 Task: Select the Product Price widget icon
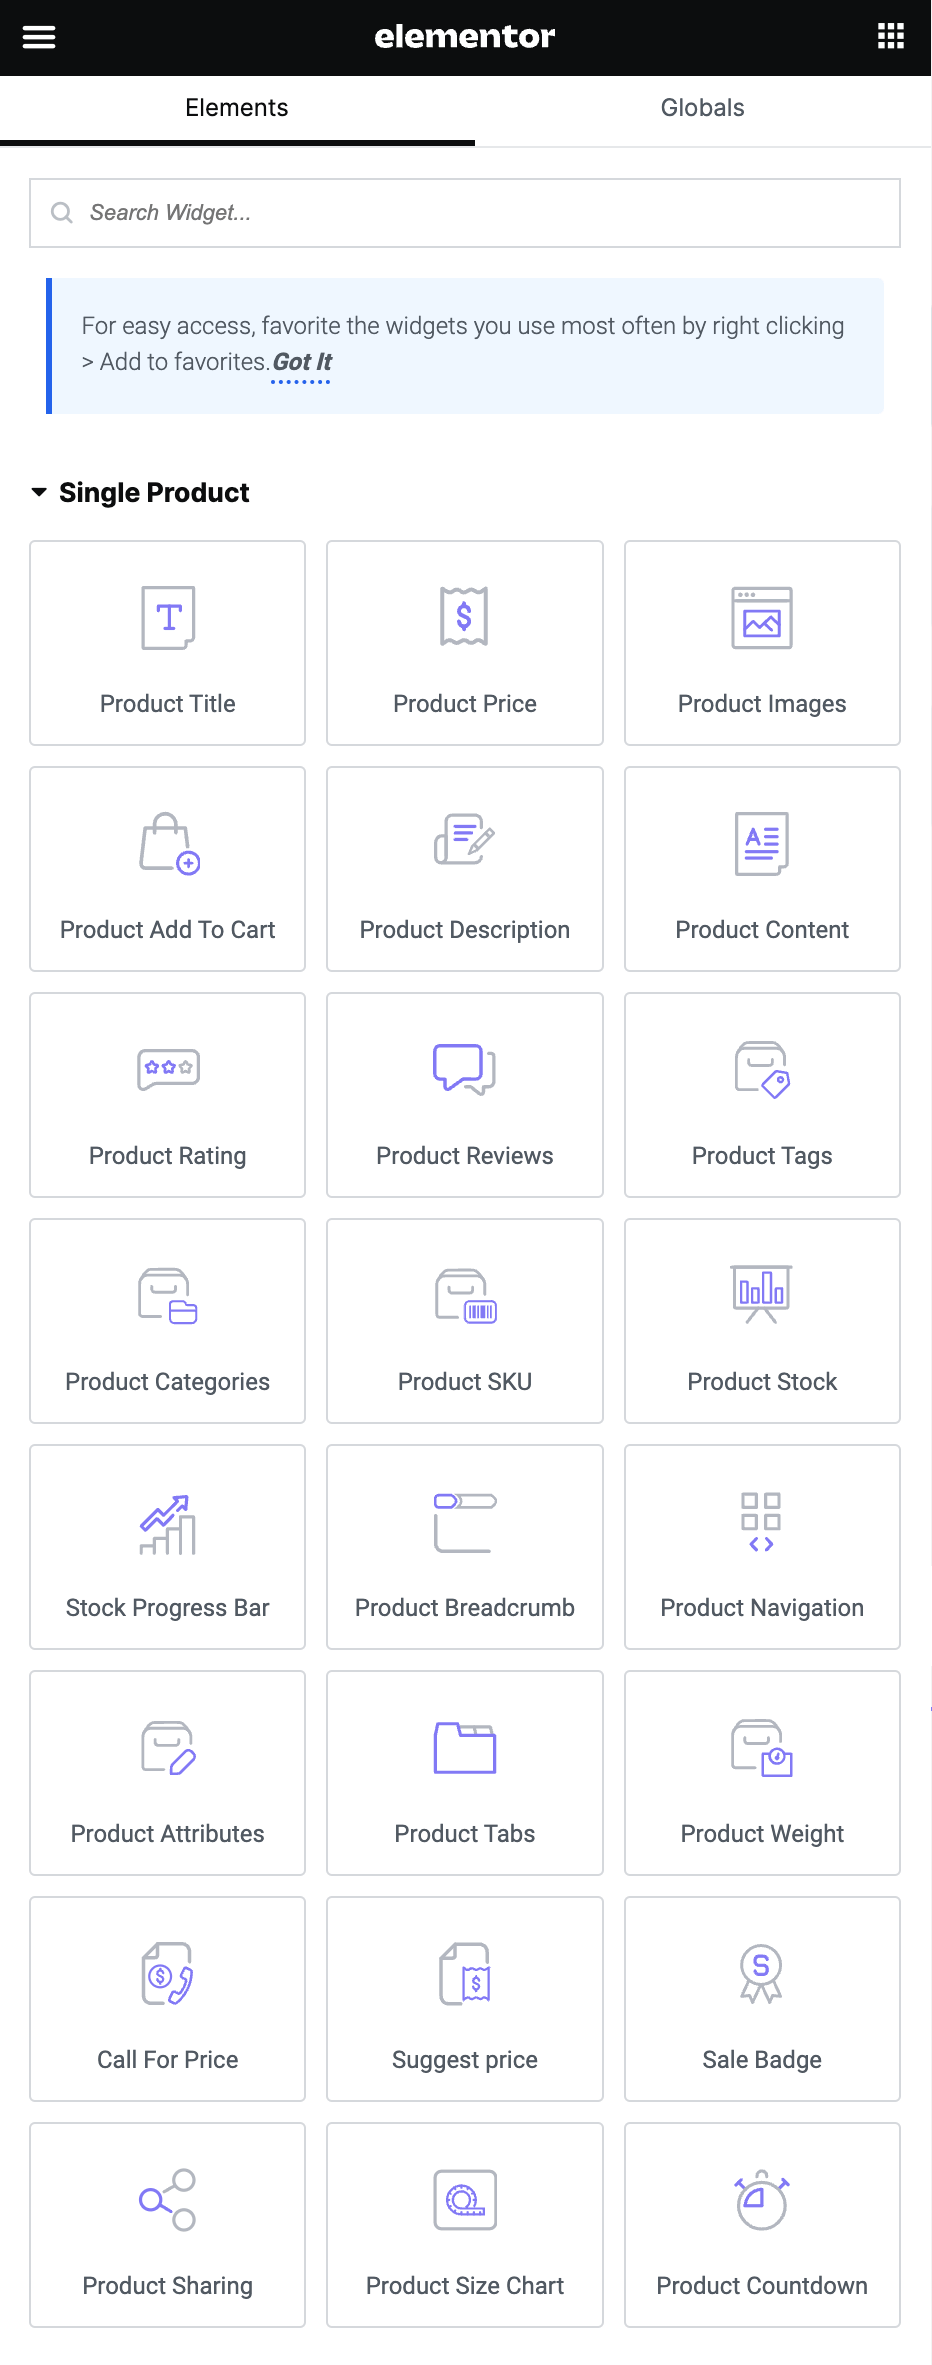pyautogui.click(x=464, y=616)
